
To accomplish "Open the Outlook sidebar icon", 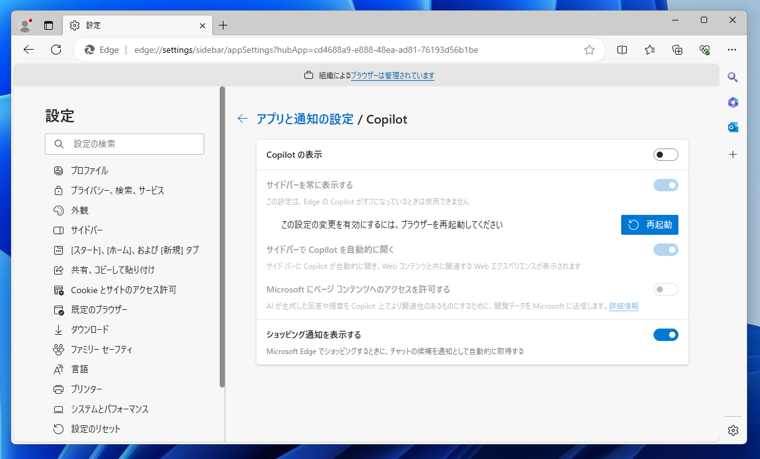I will coord(733,127).
